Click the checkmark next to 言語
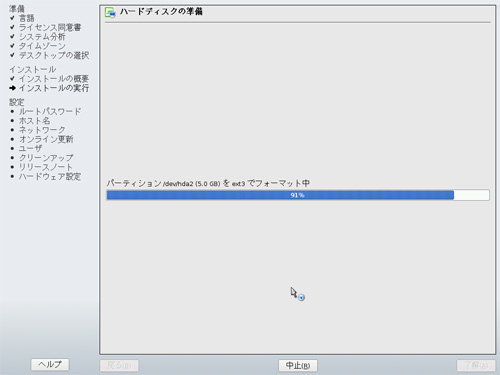The image size is (500, 375). coord(12,18)
